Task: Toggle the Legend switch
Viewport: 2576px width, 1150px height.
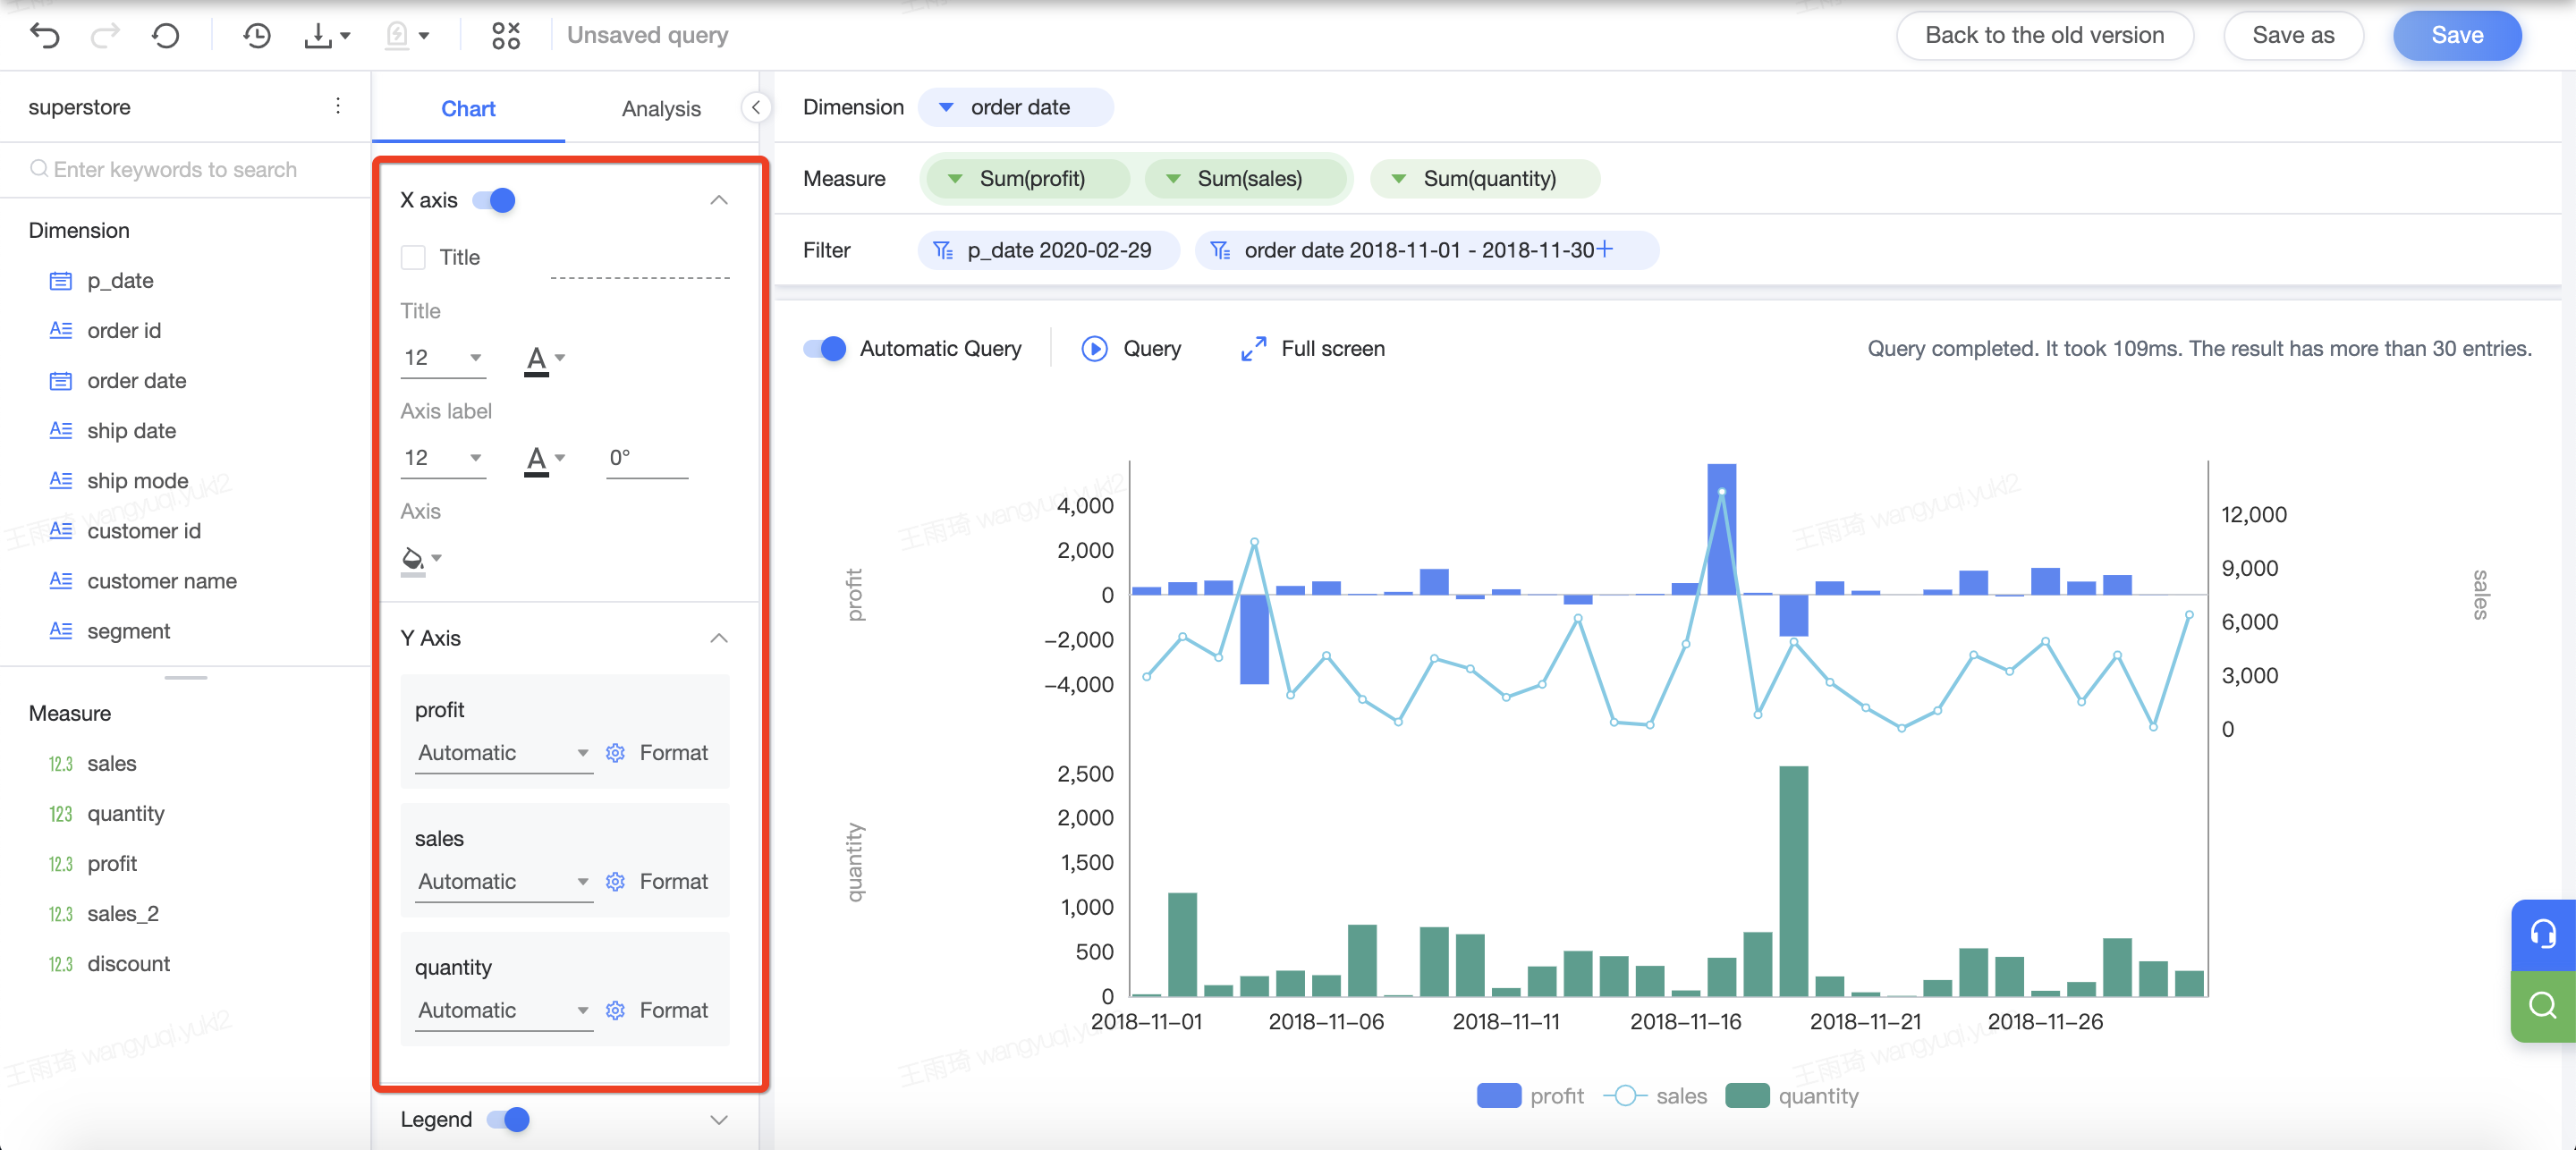Action: [x=508, y=1119]
